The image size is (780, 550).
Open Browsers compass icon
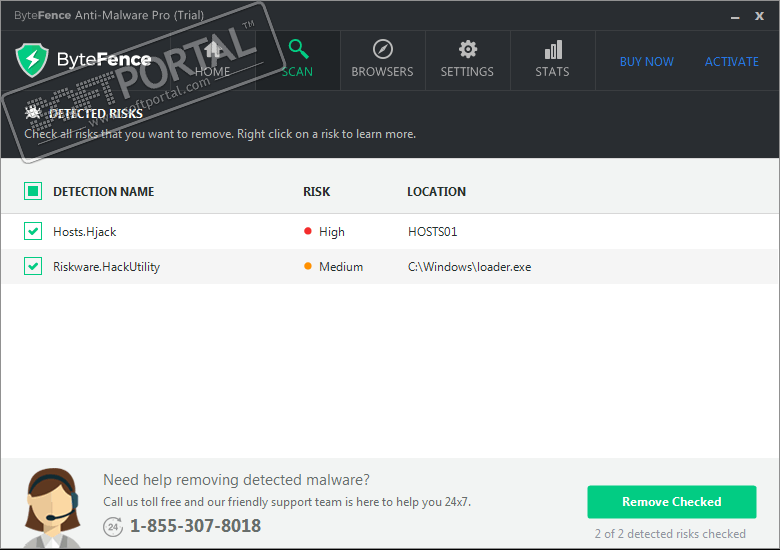[383, 49]
